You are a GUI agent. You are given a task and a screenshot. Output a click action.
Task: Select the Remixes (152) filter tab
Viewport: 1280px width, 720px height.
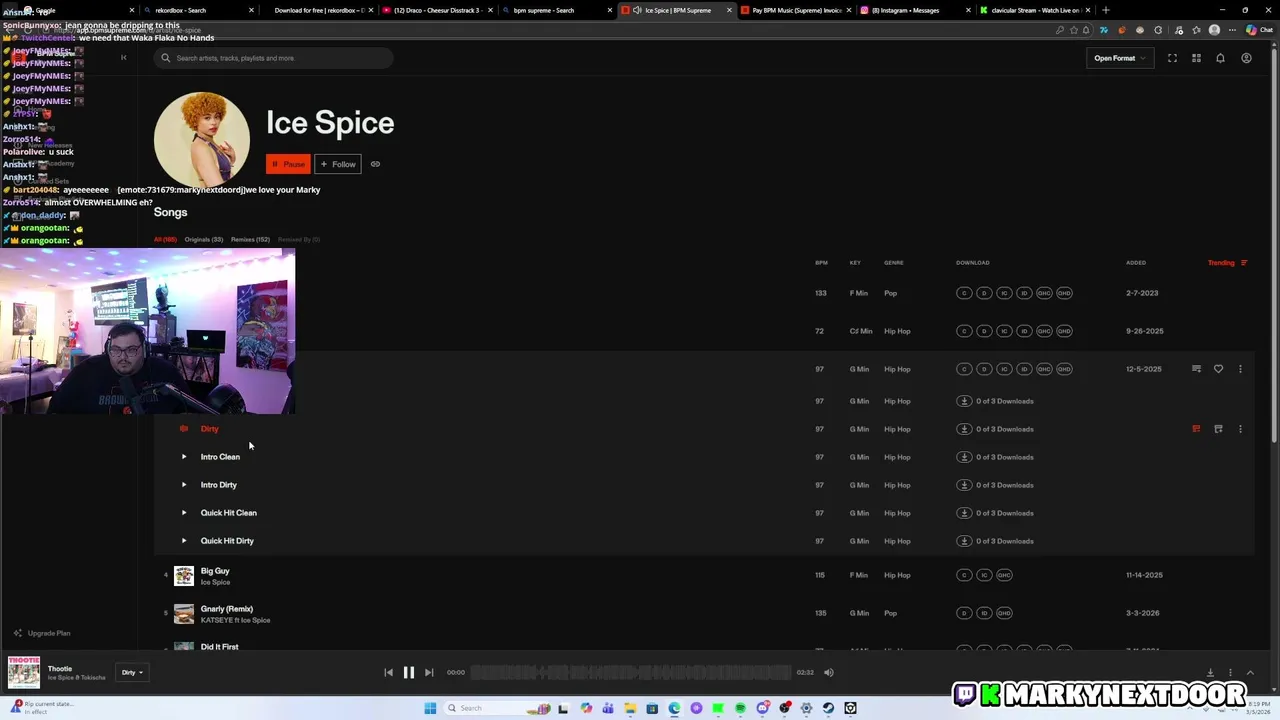pyautogui.click(x=250, y=240)
